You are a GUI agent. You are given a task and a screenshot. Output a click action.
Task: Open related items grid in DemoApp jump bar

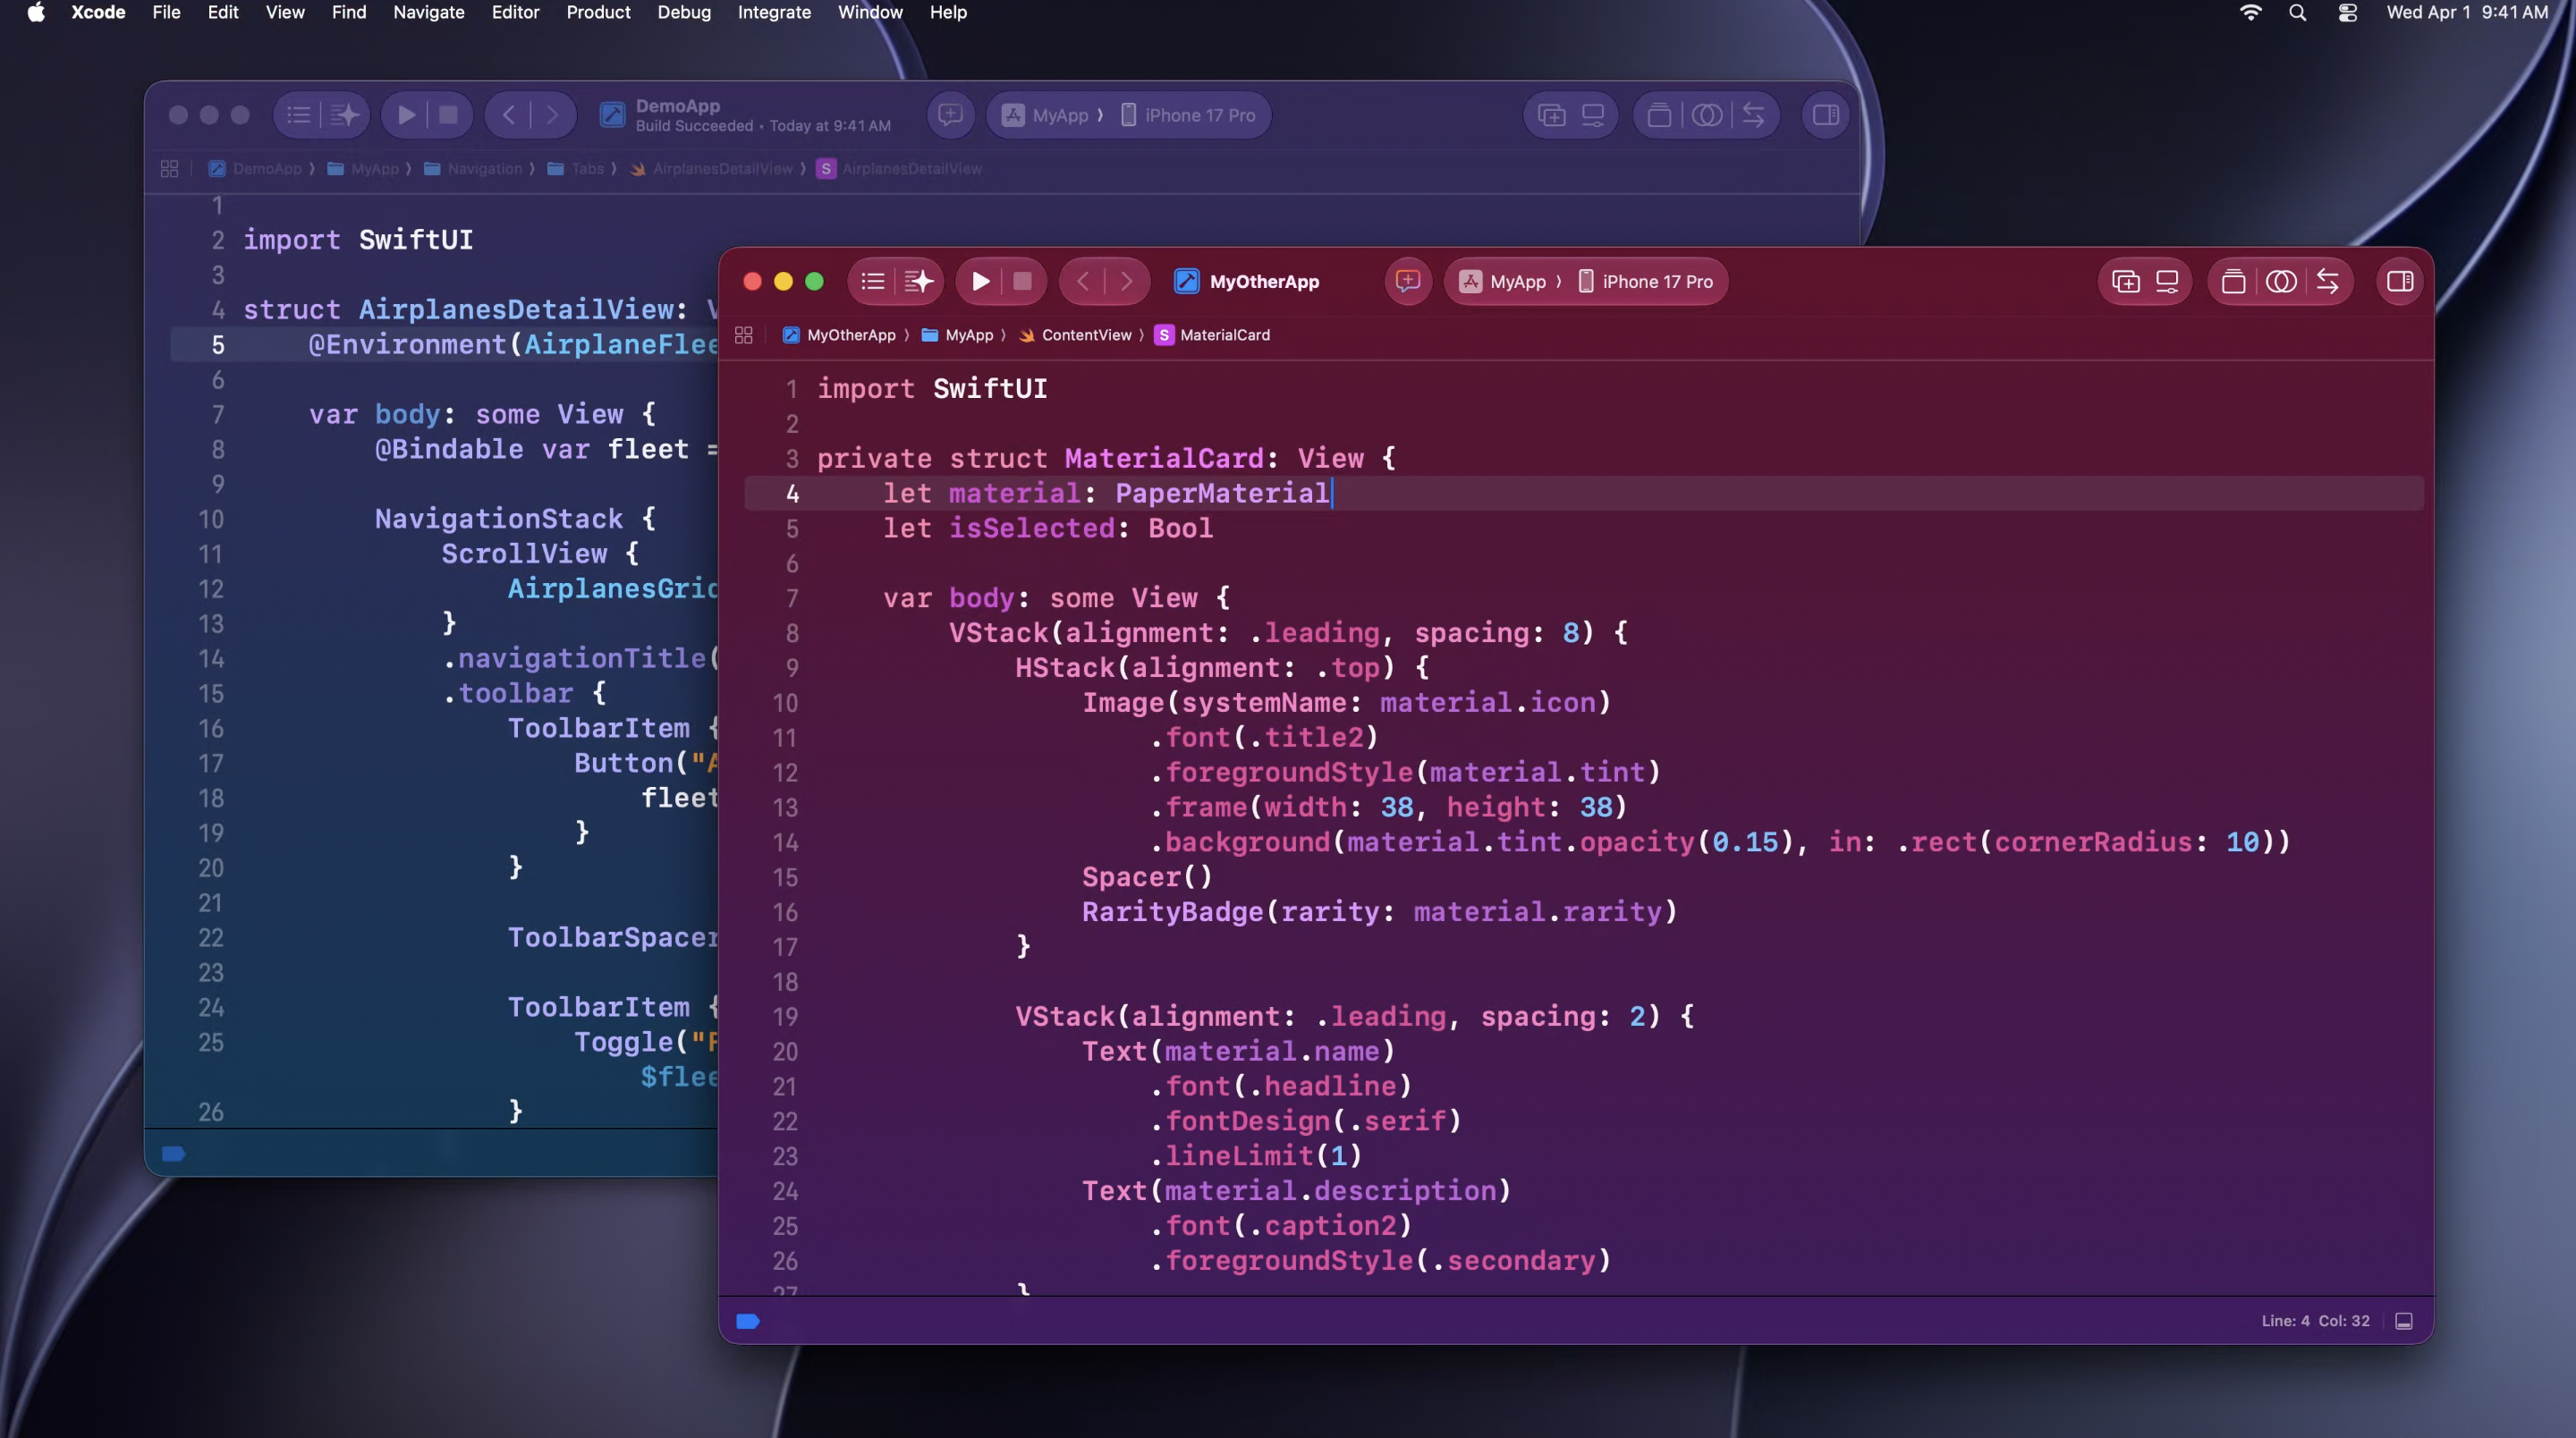coord(169,169)
